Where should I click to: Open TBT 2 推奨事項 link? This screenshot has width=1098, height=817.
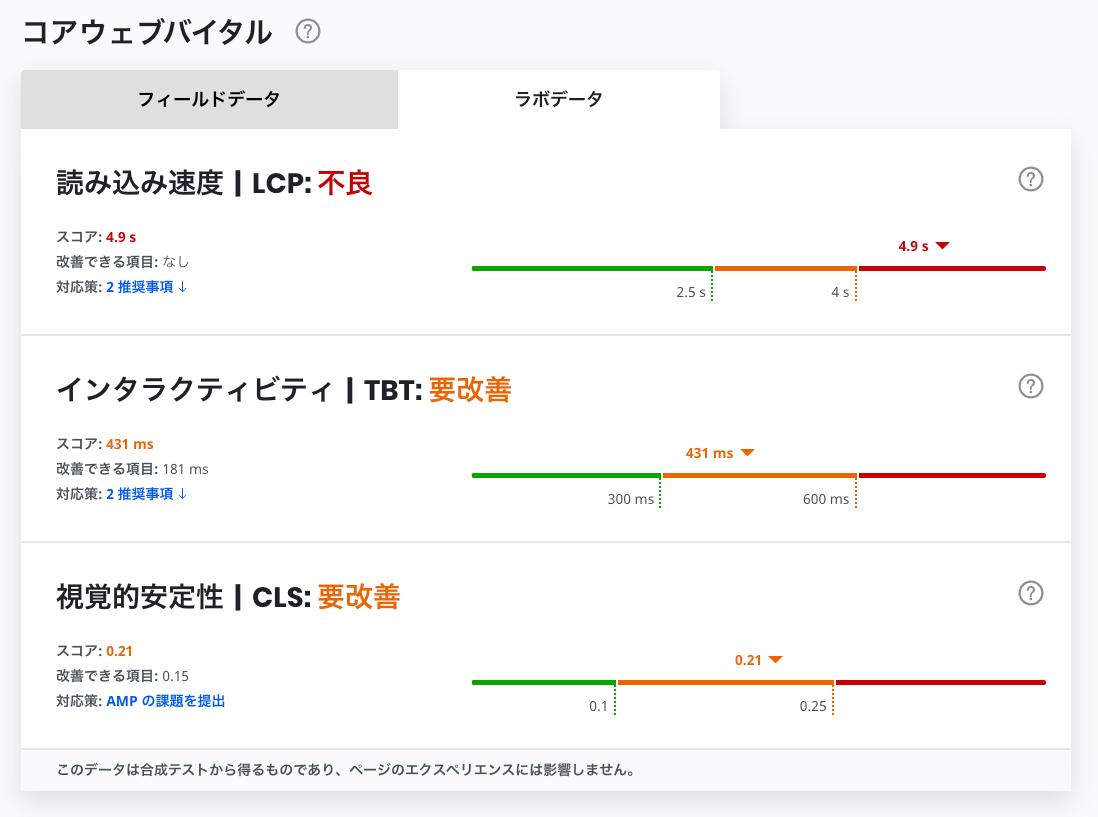(147, 494)
